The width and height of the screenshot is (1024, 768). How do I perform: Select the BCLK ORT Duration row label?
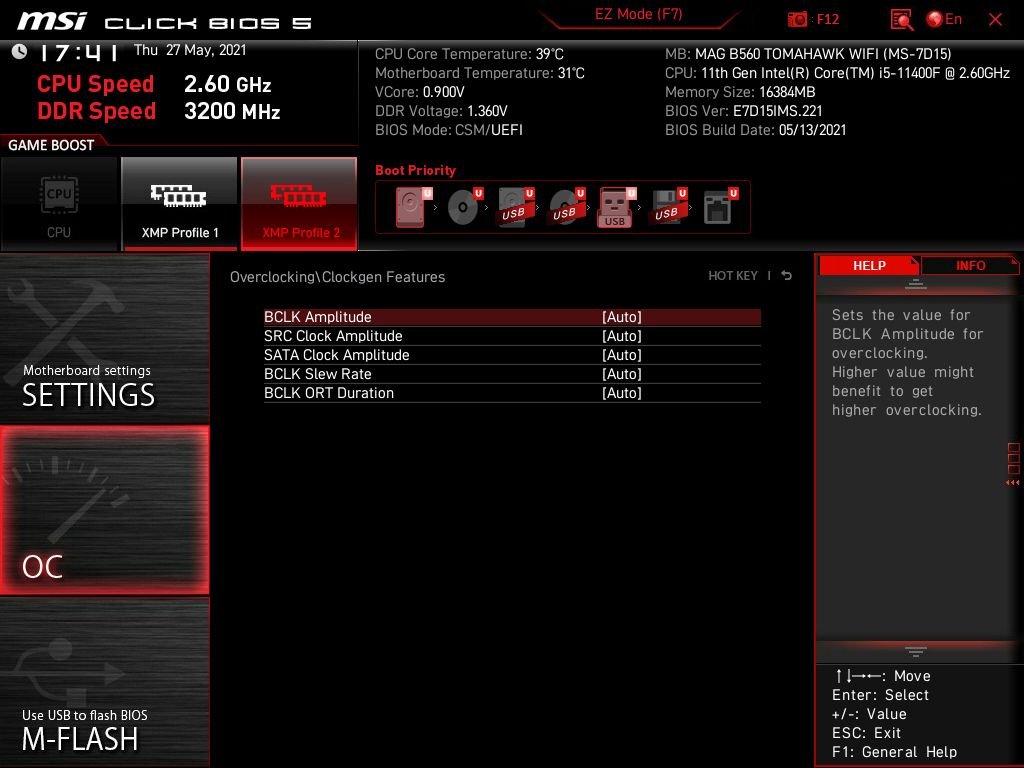pyautogui.click(x=328, y=392)
